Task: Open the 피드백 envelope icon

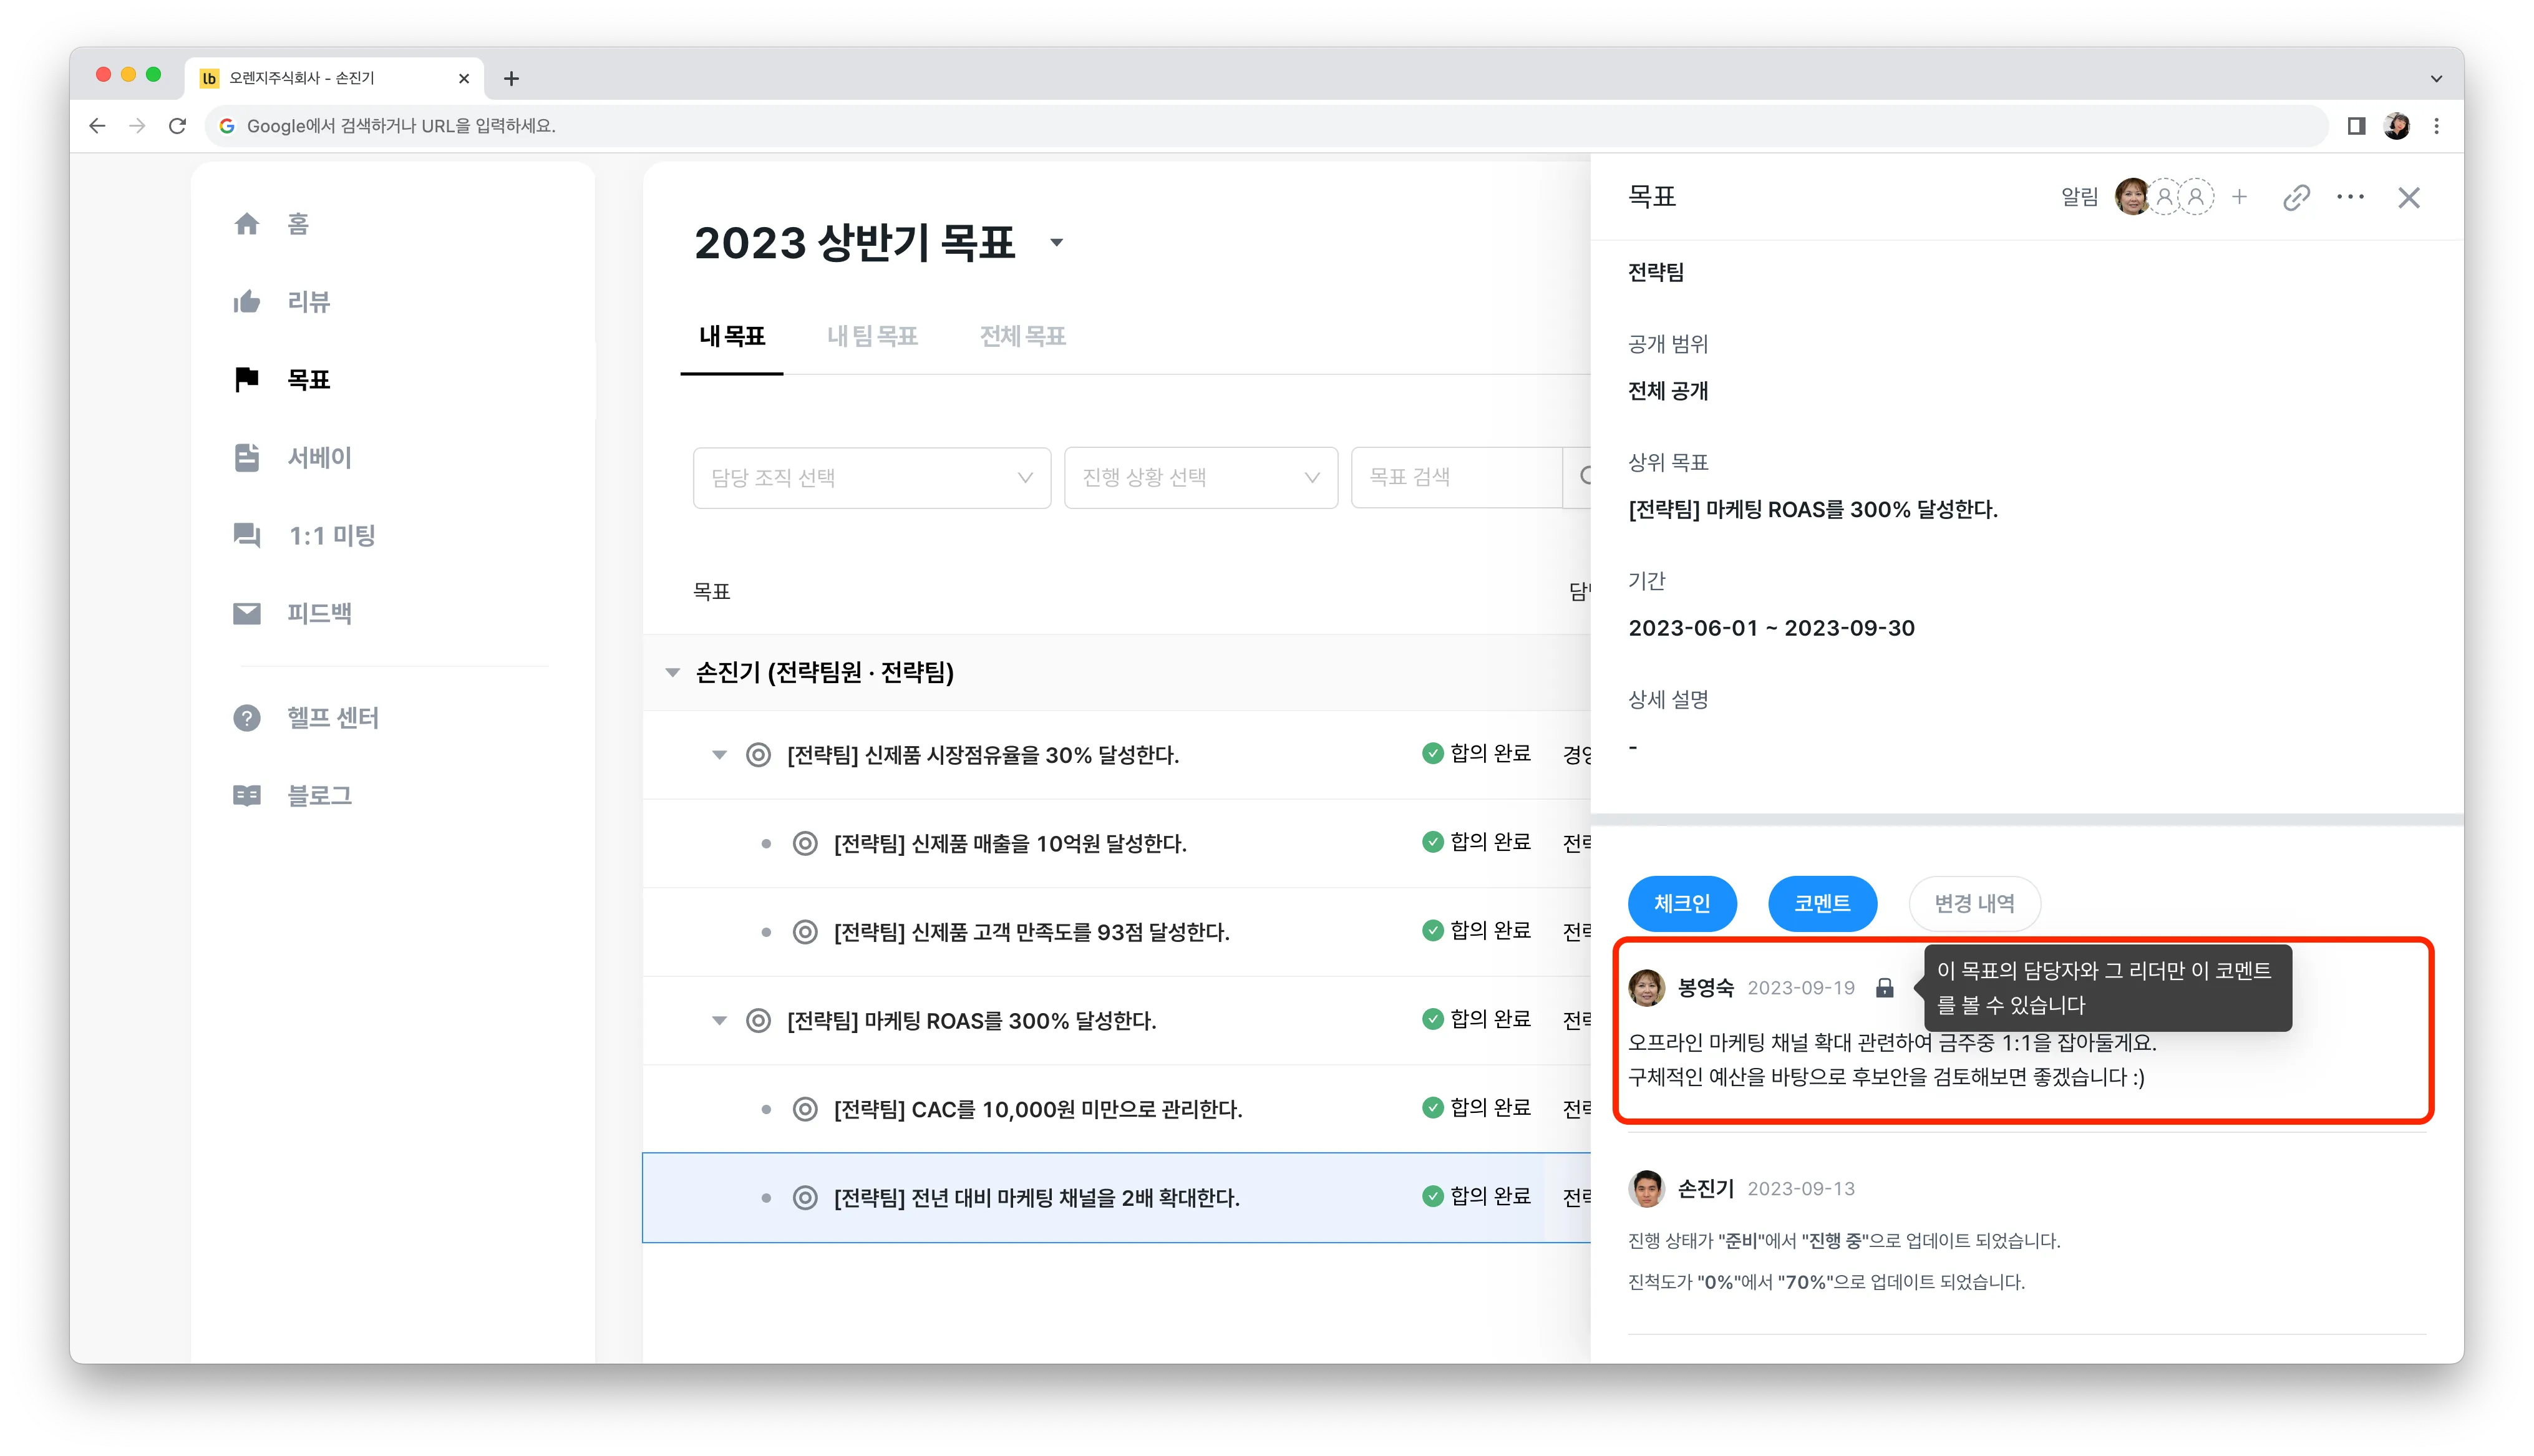Action: (x=247, y=613)
